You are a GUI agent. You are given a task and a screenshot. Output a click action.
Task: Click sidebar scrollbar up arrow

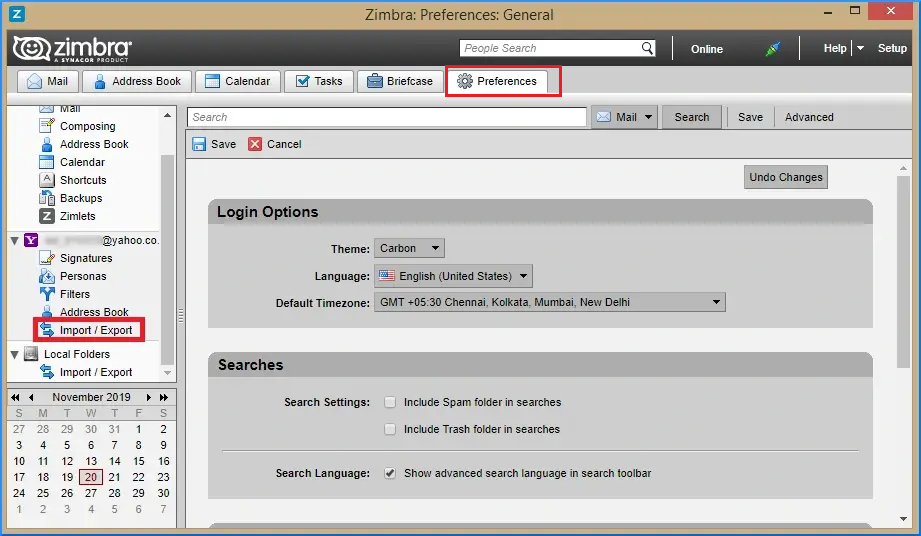(167, 115)
